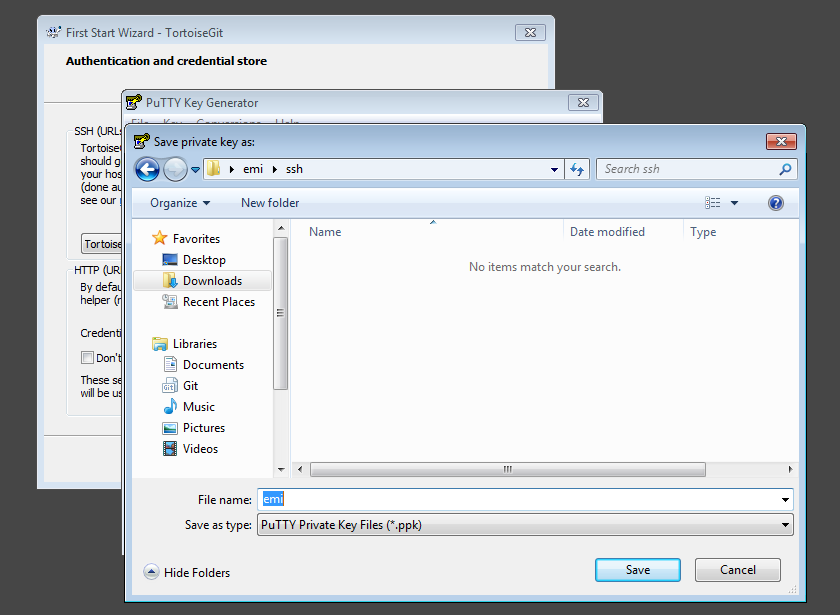The image size is (840, 615).
Task: Click the Tortoise button in TortoiseGit wizard
Action: (102, 244)
